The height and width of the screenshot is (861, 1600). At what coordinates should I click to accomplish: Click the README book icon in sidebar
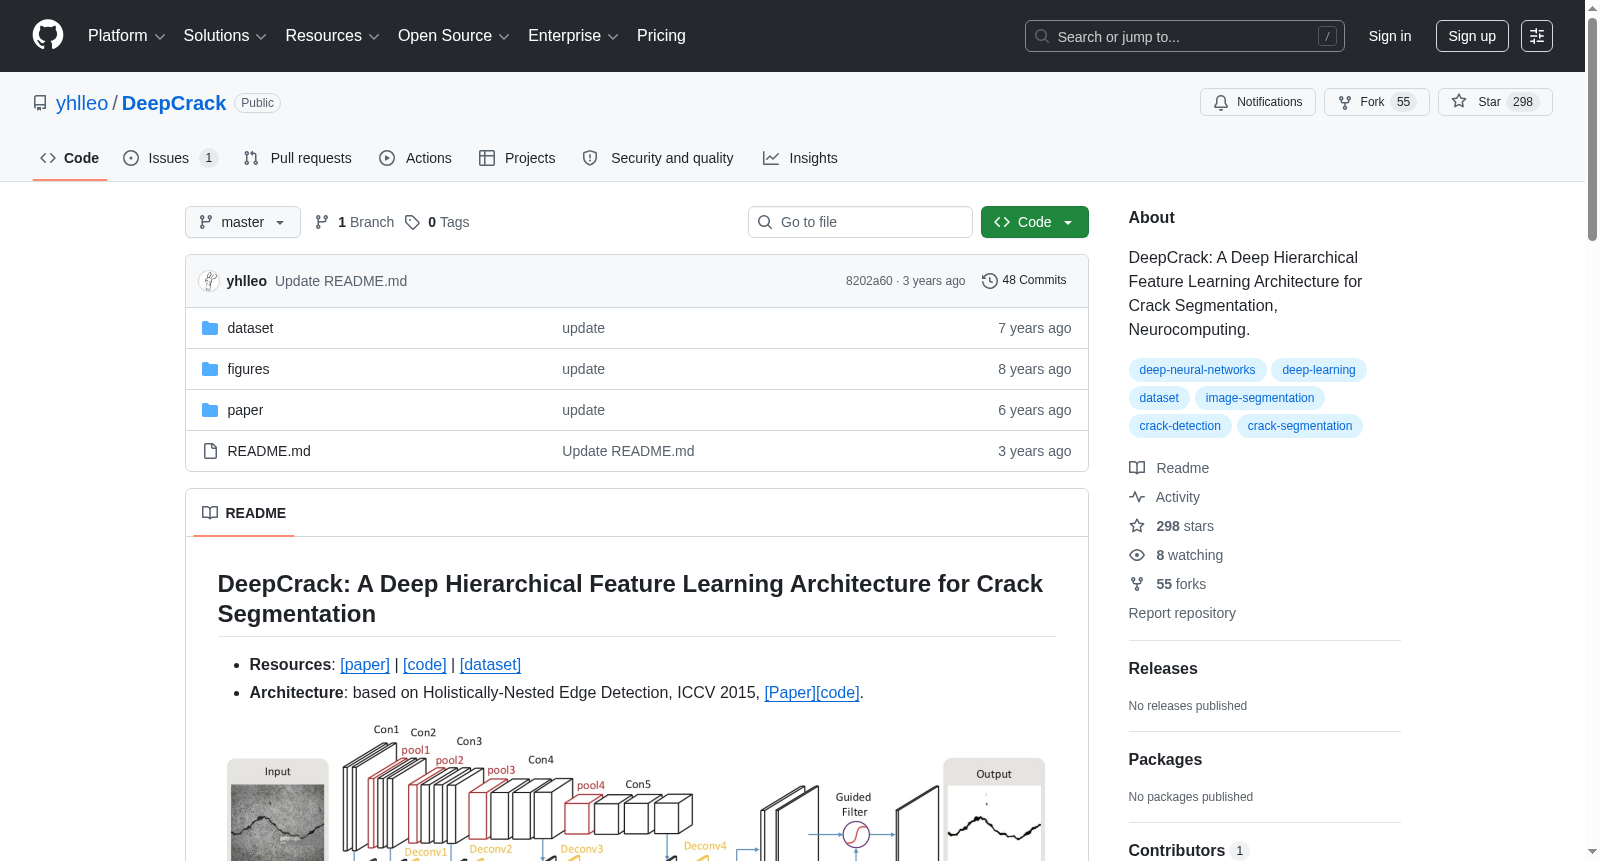point(1137,468)
